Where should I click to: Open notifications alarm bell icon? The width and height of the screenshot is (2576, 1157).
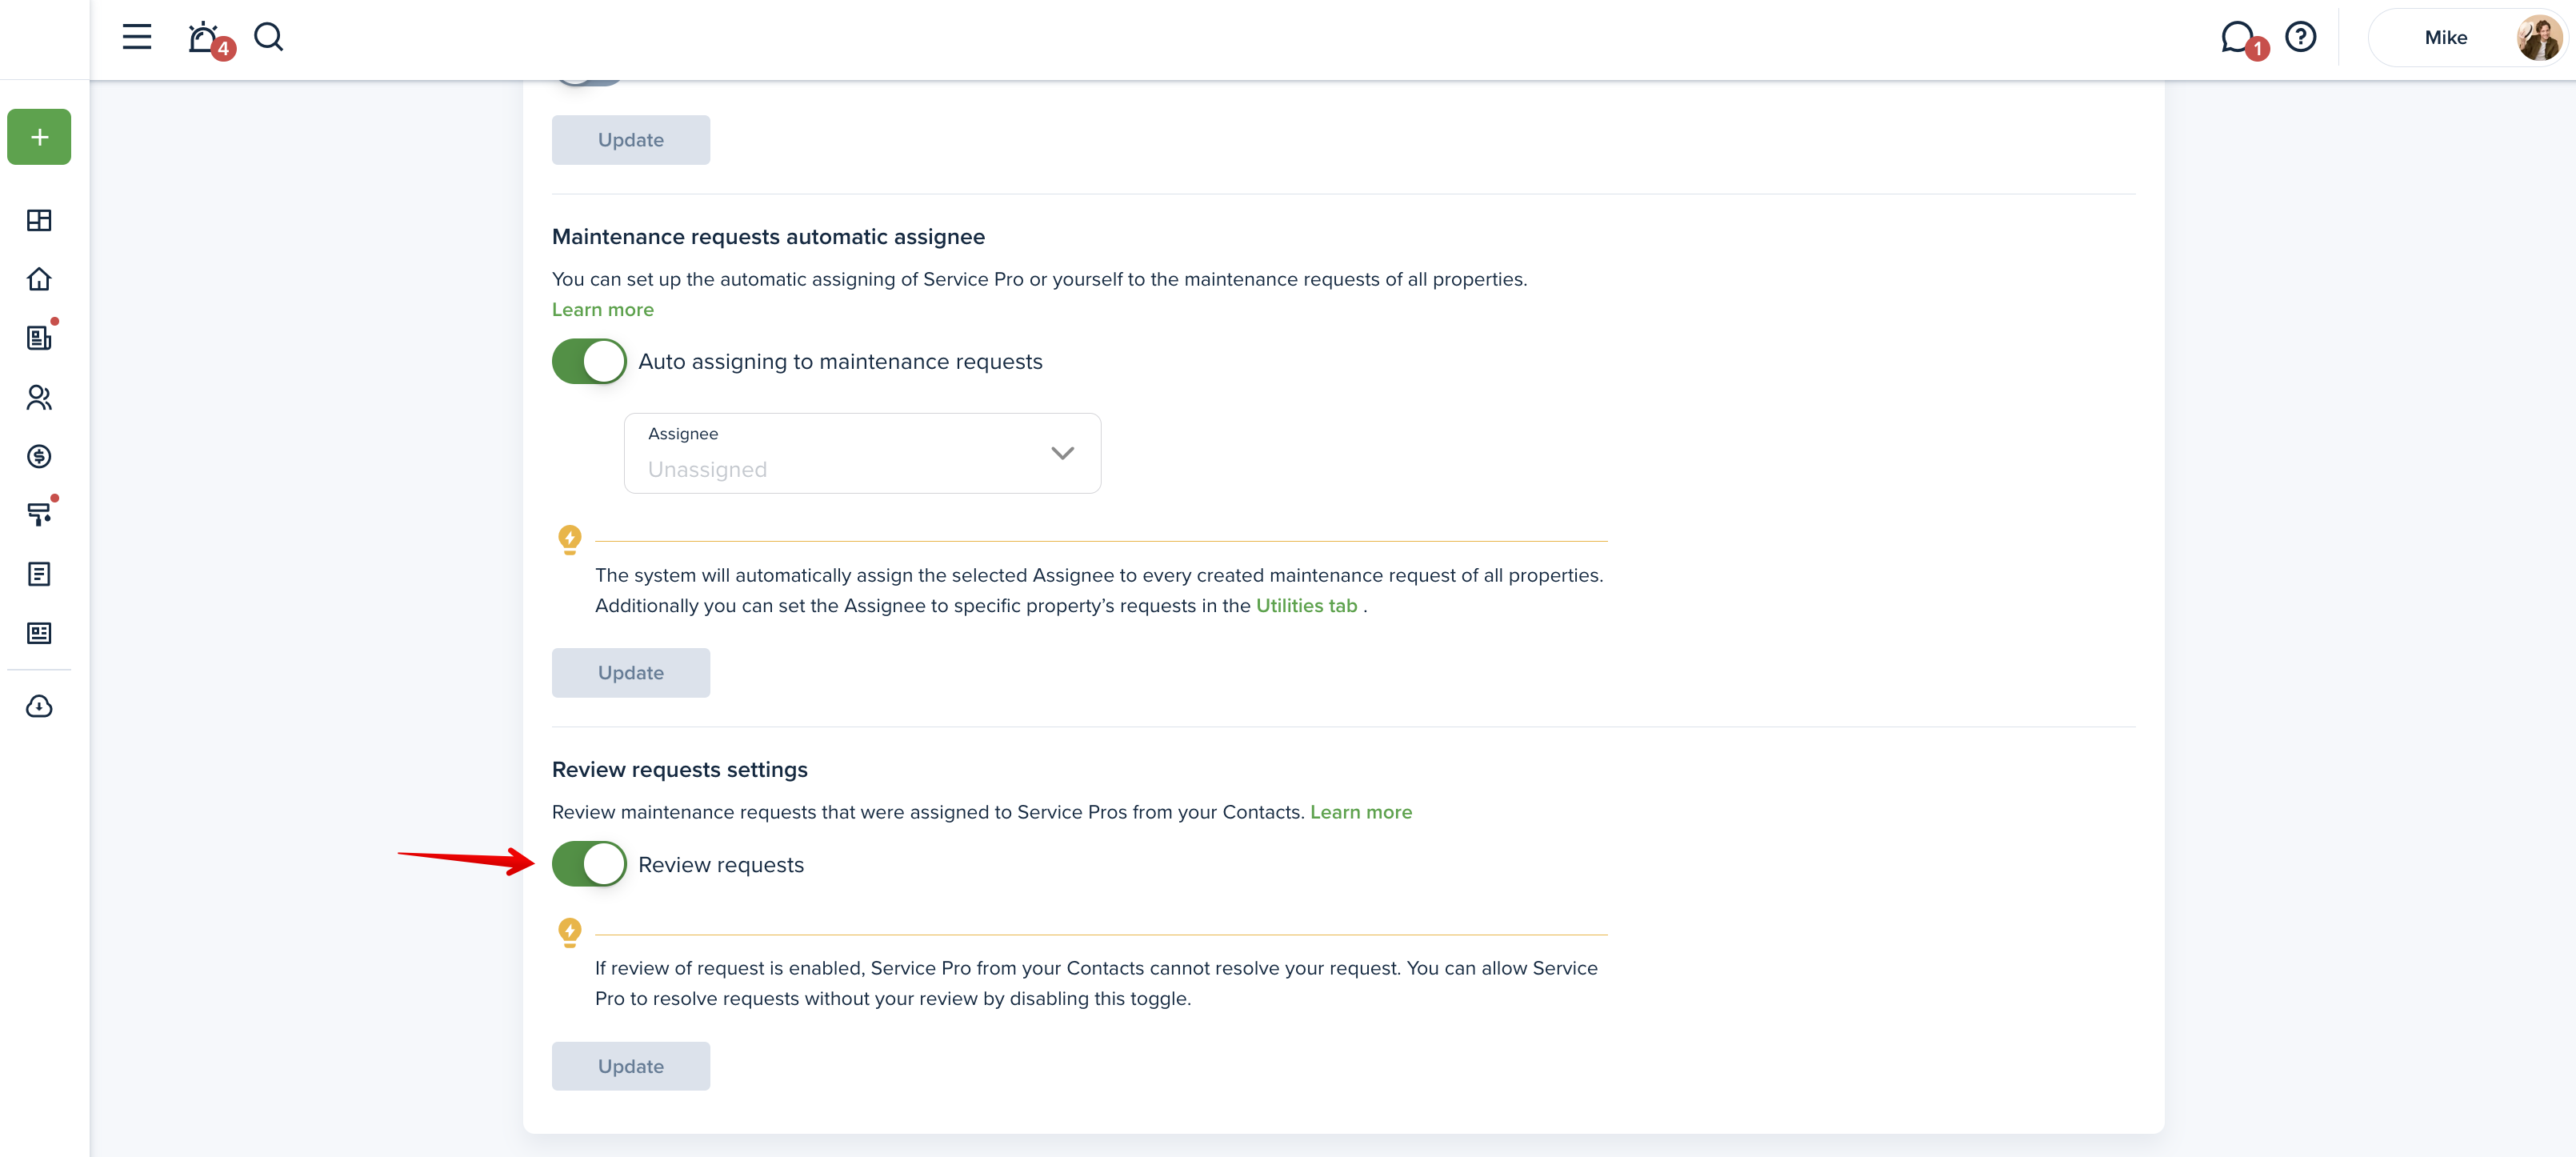click(x=204, y=38)
